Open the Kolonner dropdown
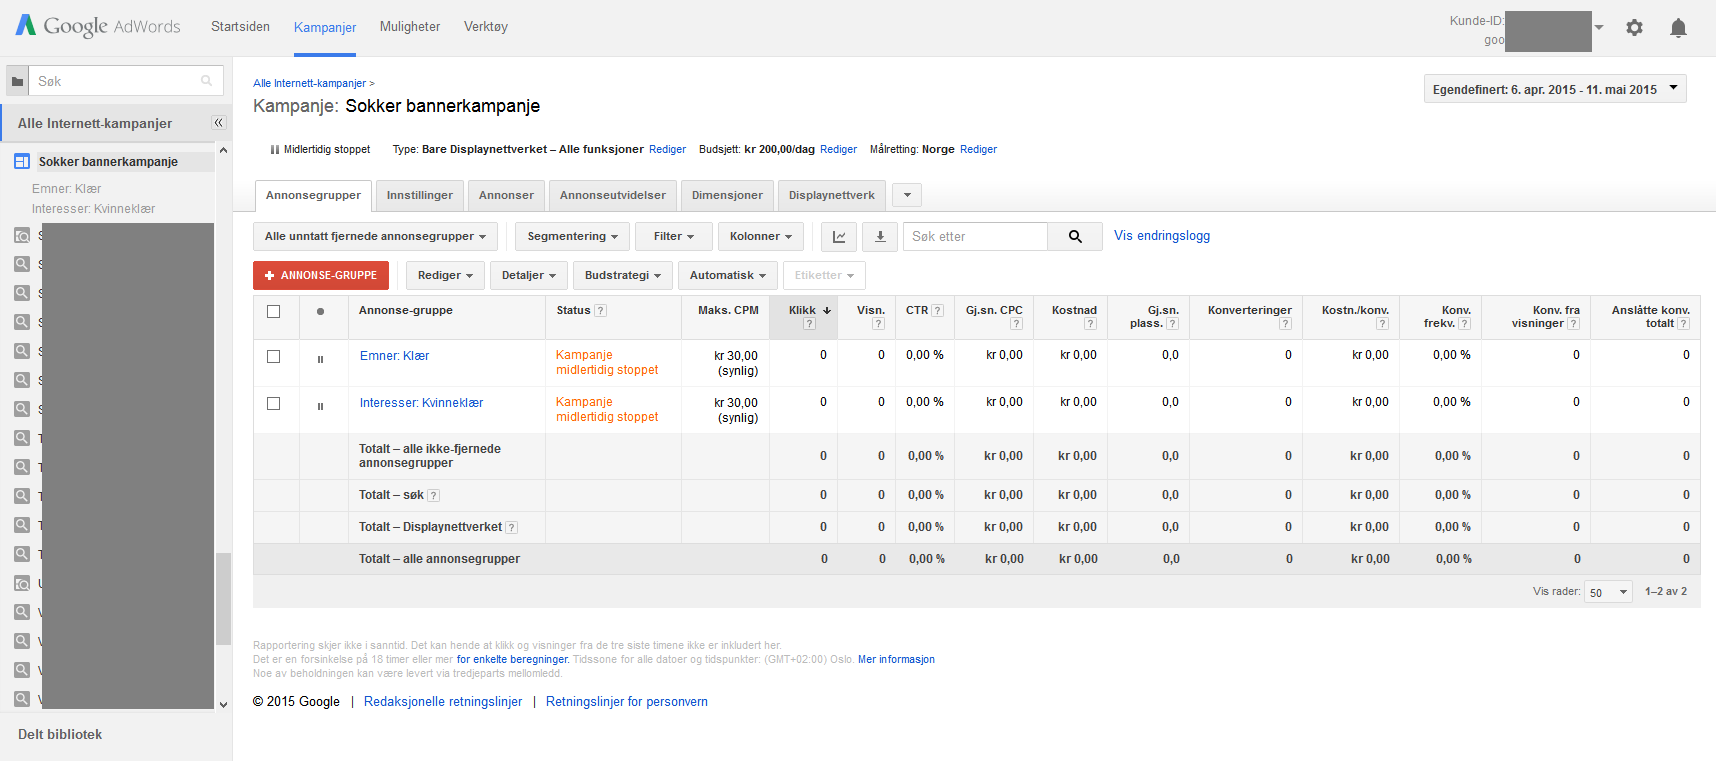 click(x=761, y=236)
